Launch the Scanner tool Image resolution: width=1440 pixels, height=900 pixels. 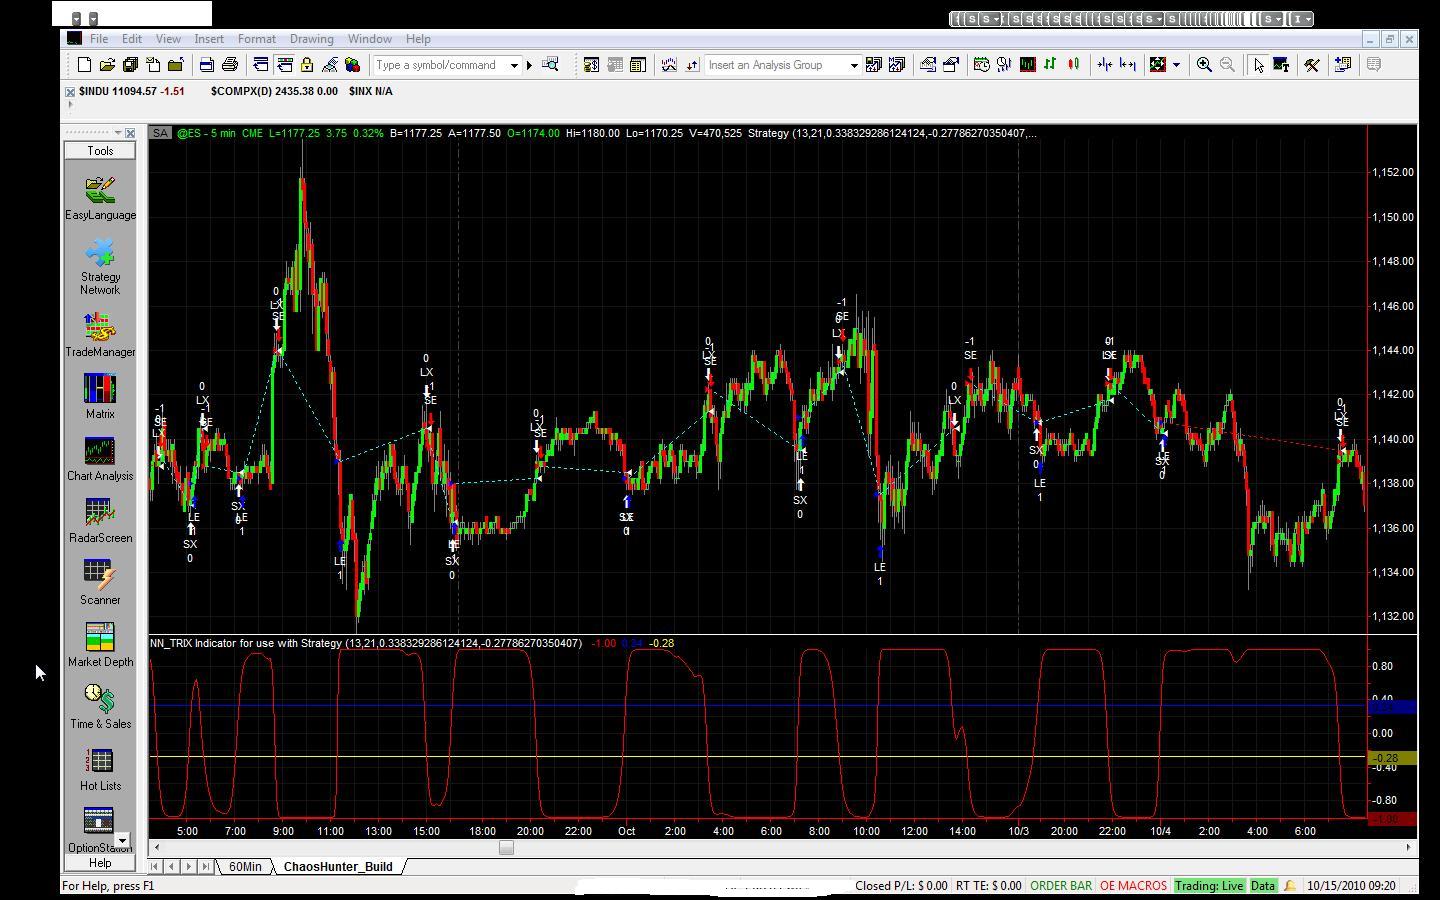[x=100, y=583]
